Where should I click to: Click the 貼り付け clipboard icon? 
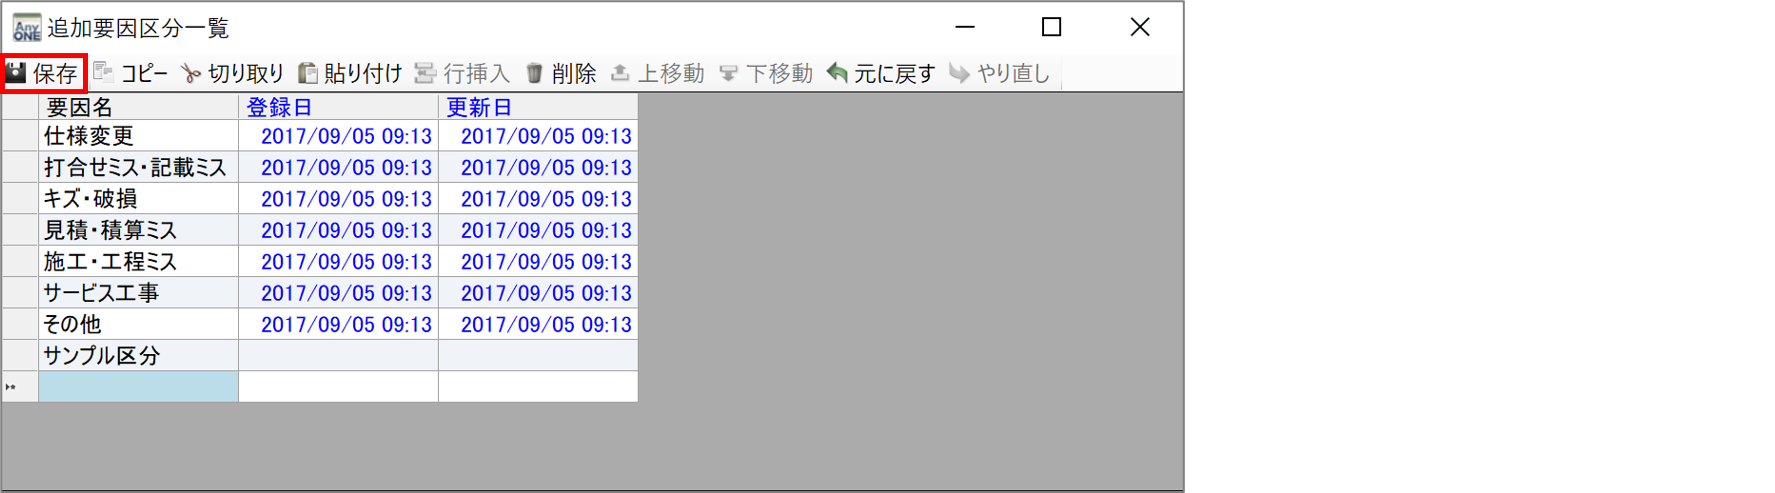[x=308, y=73]
